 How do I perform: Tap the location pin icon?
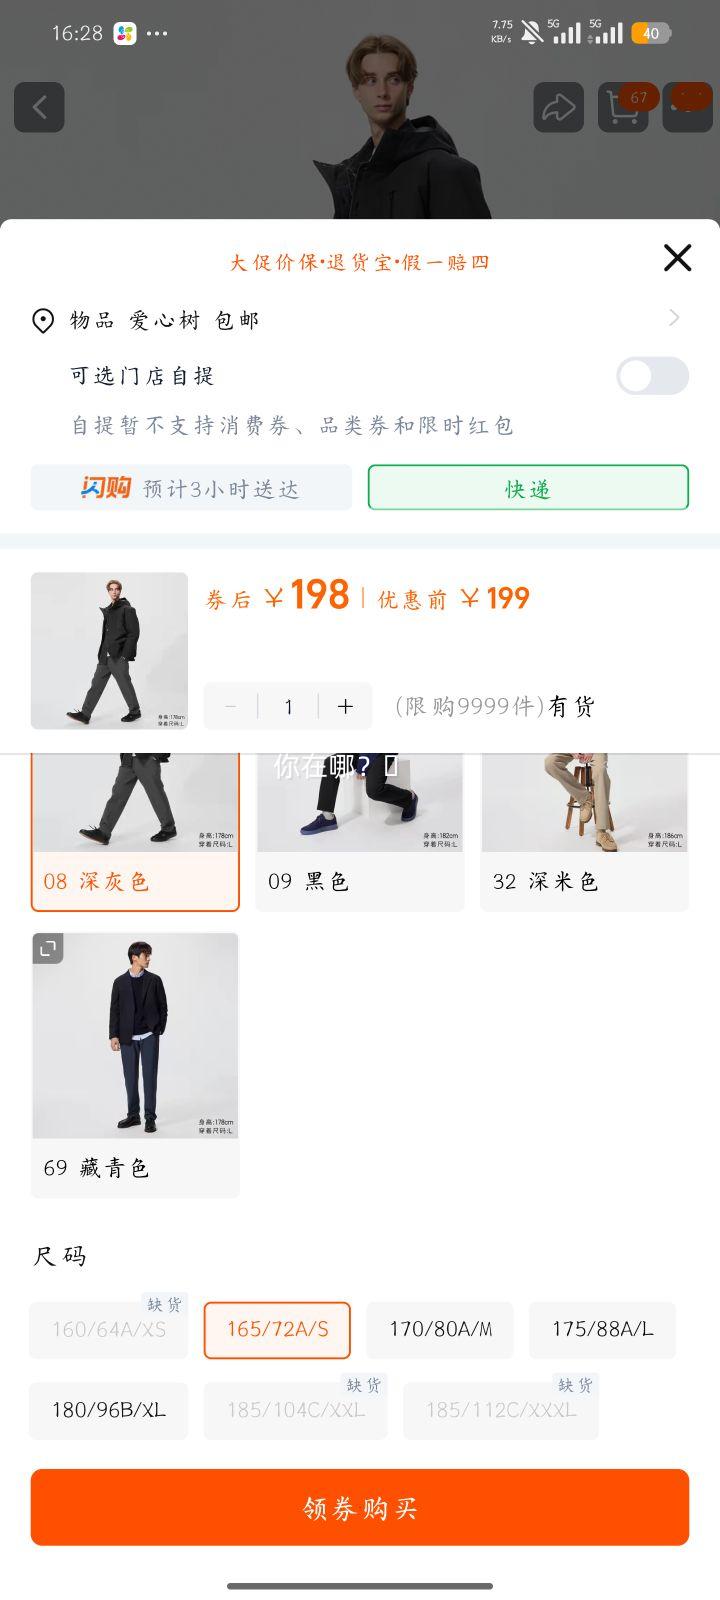pos(43,321)
